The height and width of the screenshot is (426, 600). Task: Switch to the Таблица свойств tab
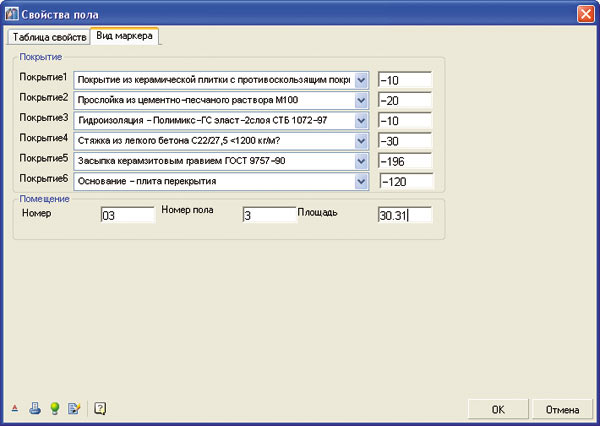coord(49,37)
